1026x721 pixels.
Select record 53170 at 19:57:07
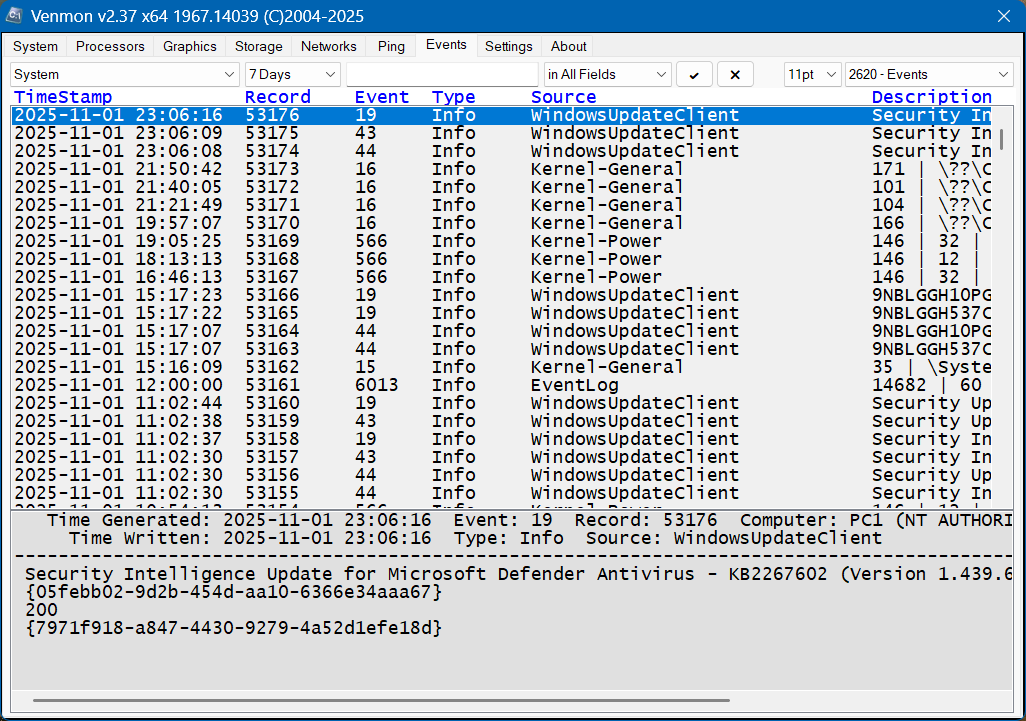(502, 223)
